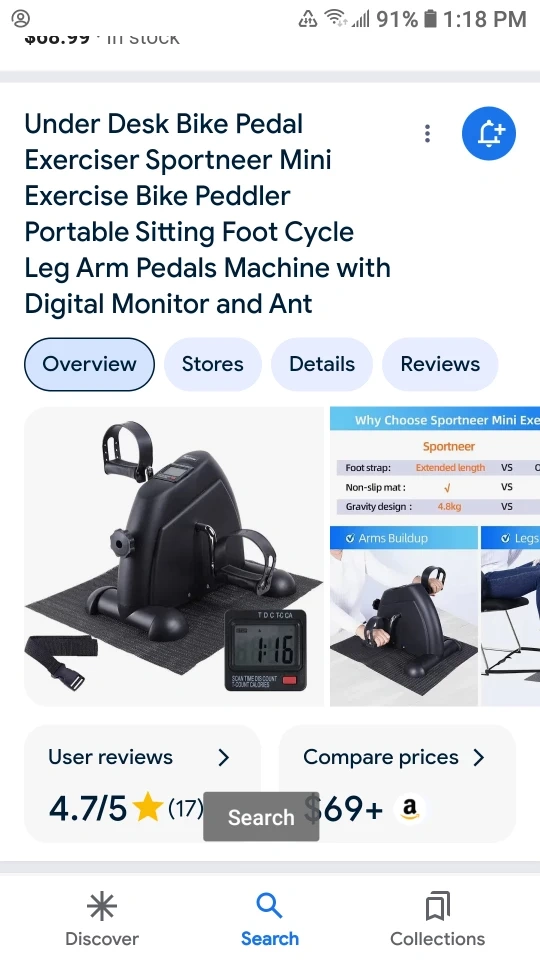Open the Sportneer comparison chart image
540x960 pixels.
coord(435,462)
